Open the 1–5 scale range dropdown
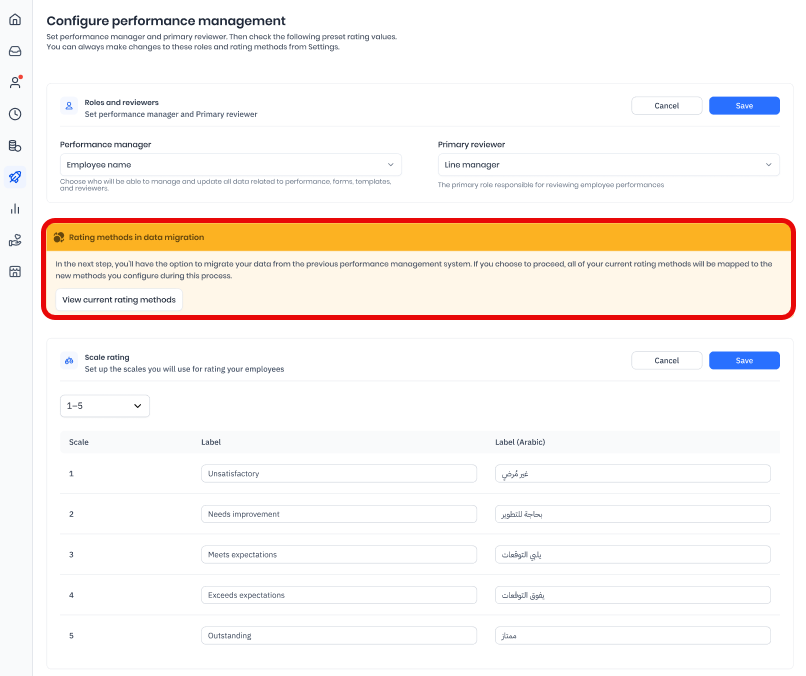Image resolution: width=806 pixels, height=676 pixels. coord(105,406)
